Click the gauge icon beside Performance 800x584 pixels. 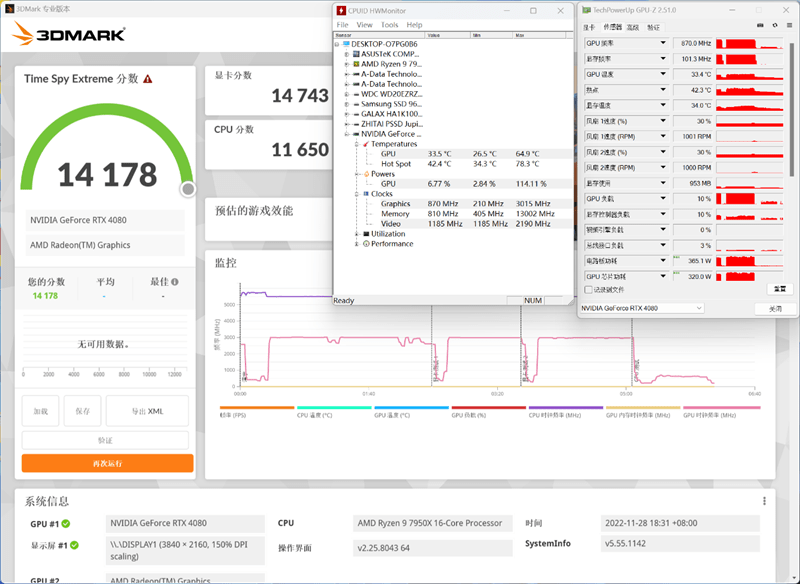tap(366, 244)
